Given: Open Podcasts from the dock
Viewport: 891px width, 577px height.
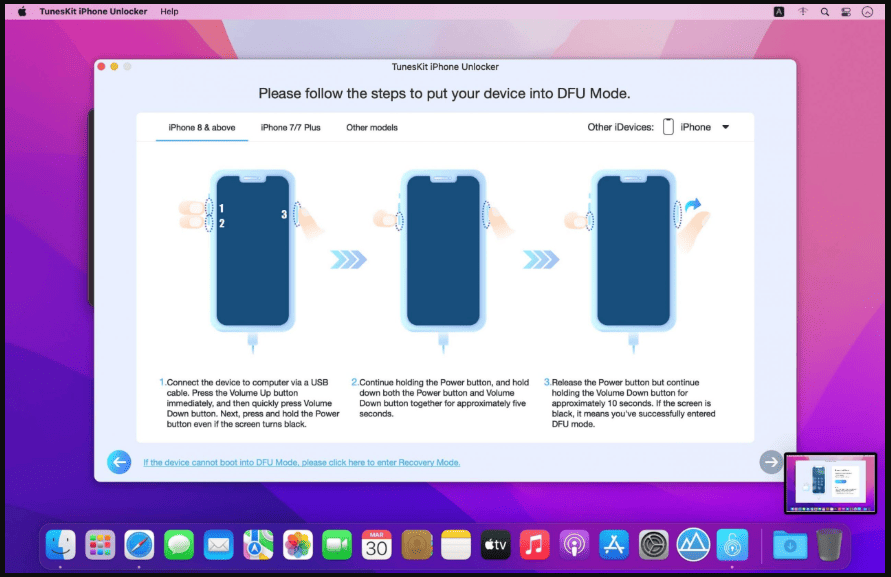Looking at the screenshot, I should click(x=574, y=545).
